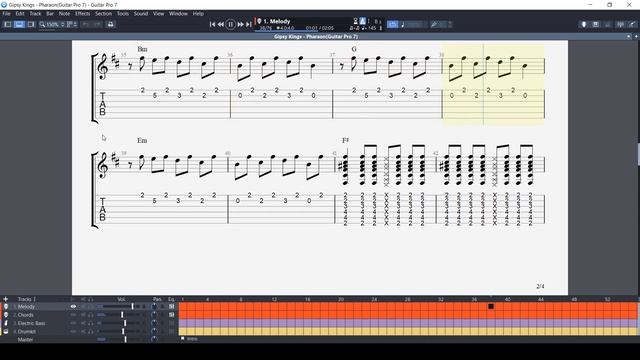Open the view layout dropdown

[x=72, y=24]
